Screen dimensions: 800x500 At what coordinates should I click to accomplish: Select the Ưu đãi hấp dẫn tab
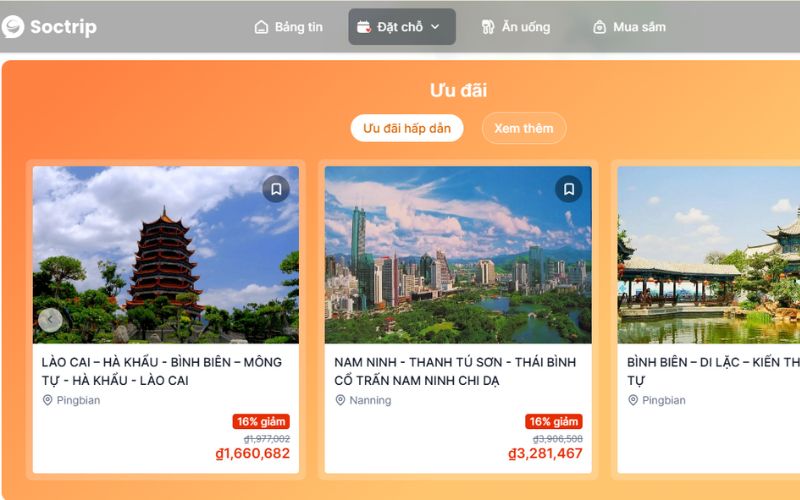click(407, 128)
